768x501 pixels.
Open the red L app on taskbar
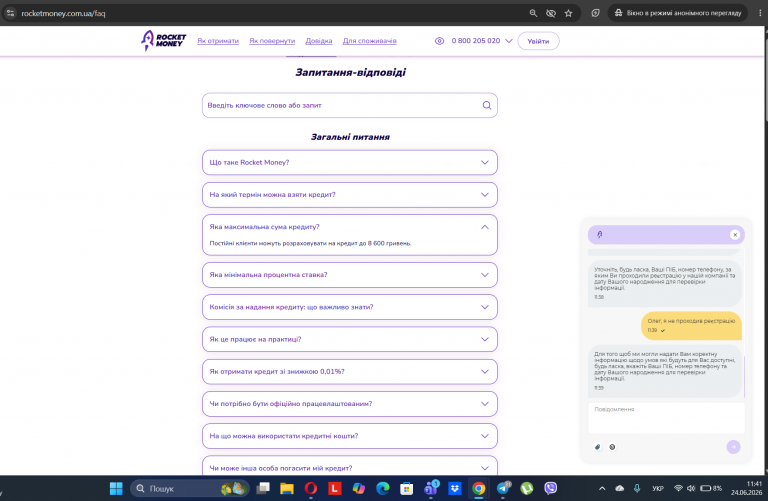coord(335,488)
